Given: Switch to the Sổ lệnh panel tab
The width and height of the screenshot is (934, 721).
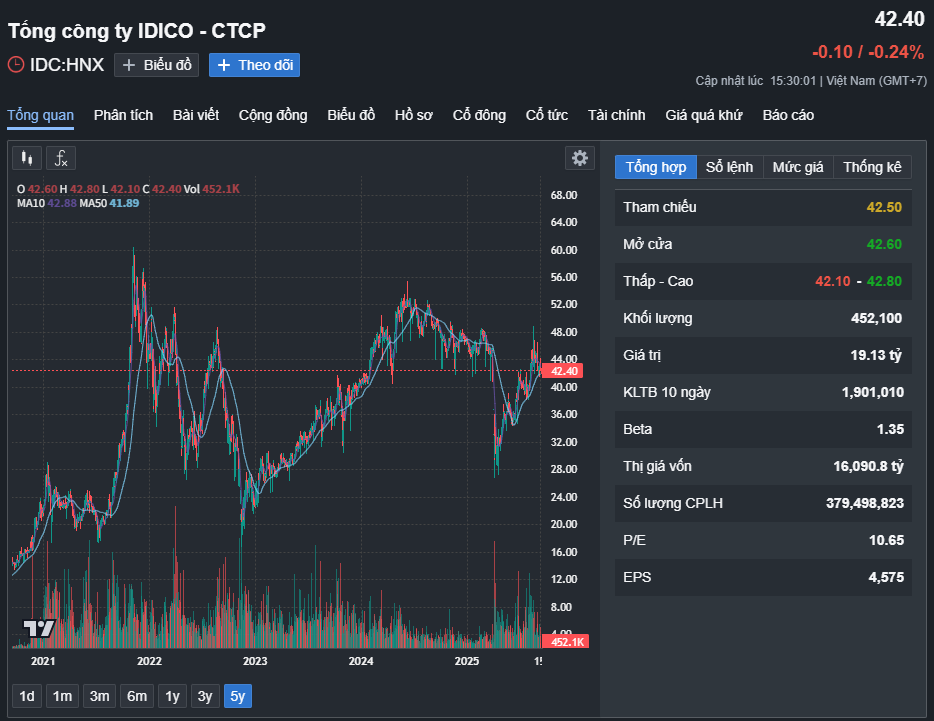Looking at the screenshot, I should tap(730, 167).
